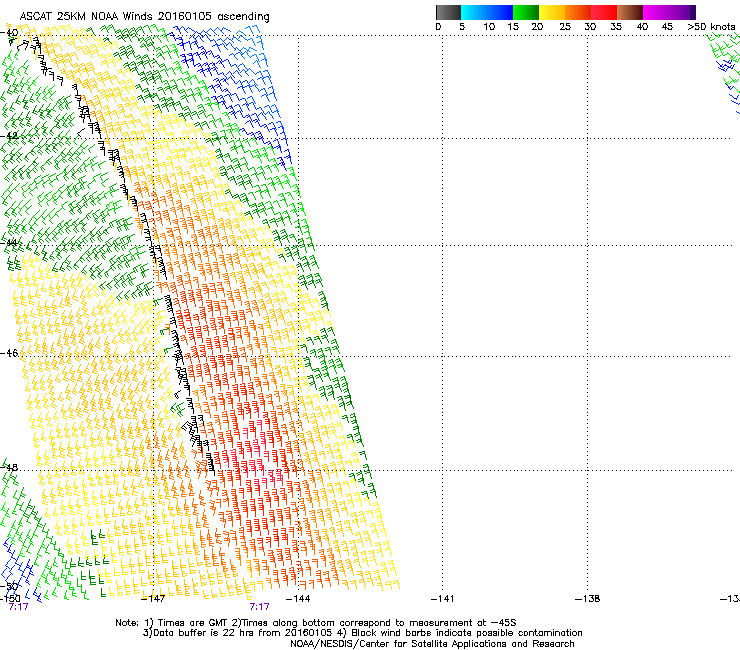This screenshot has width=740, height=650.
Task: Click the legend scale number "15"
Action: coord(513,27)
